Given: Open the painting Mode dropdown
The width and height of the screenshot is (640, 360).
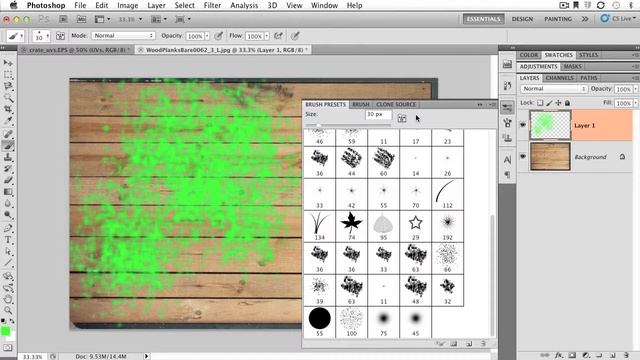Looking at the screenshot, I should pos(123,36).
